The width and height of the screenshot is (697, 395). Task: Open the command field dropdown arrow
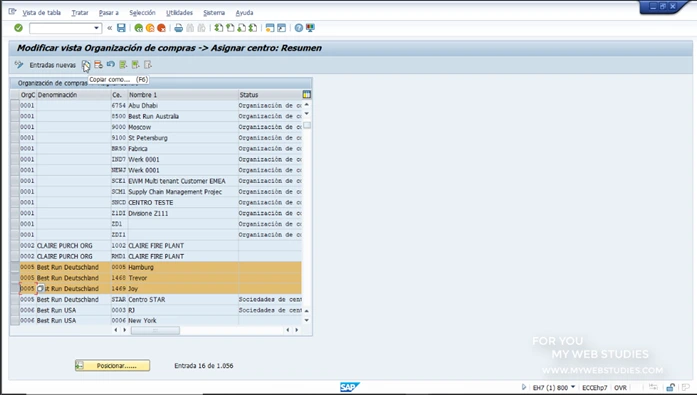[x=96, y=28]
